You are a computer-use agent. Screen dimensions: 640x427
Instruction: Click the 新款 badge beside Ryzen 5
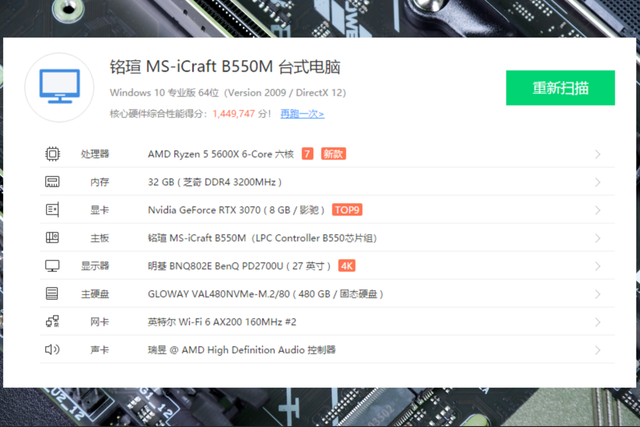click(333, 154)
